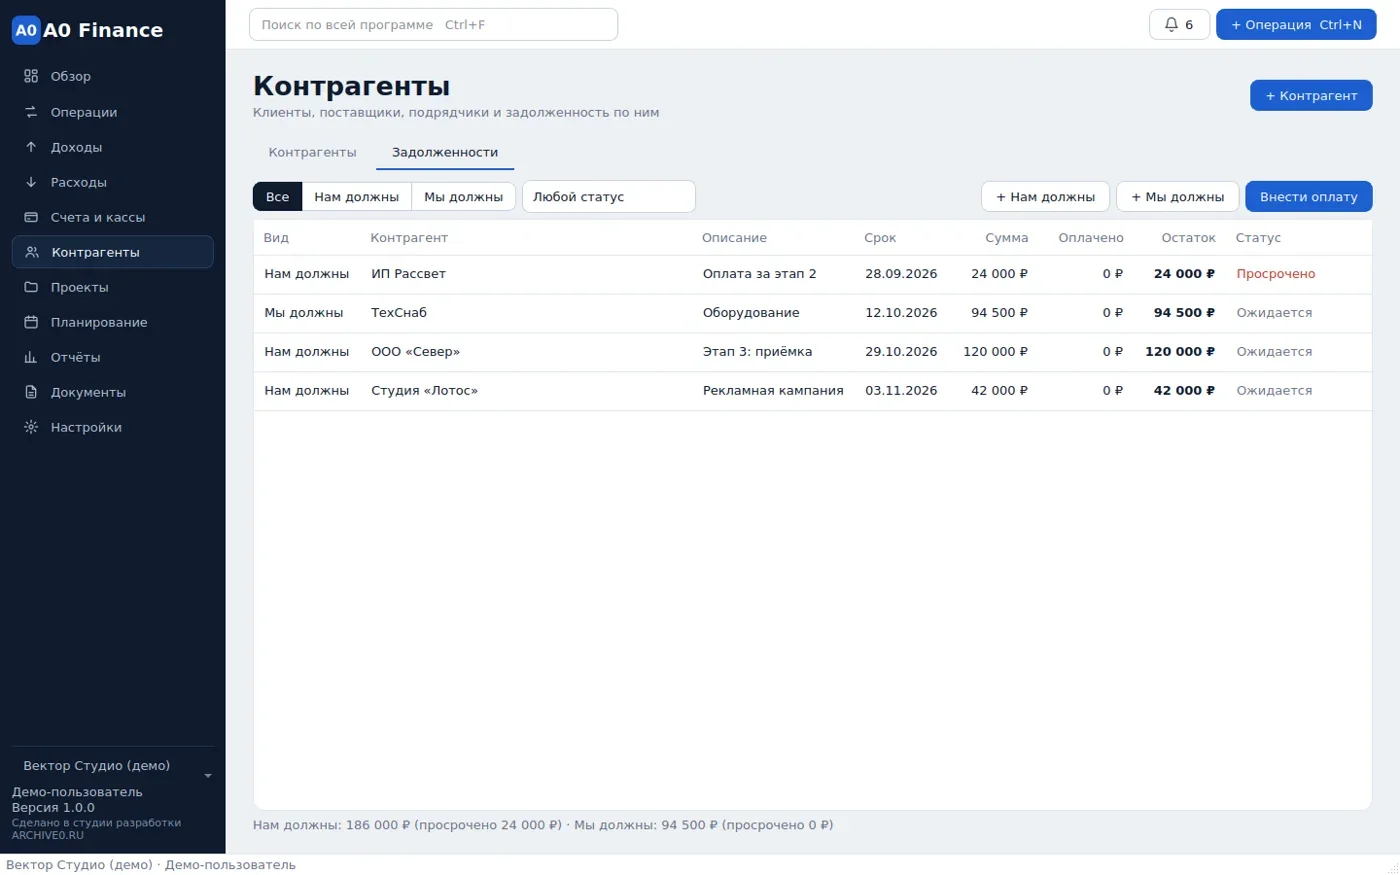Click the Контрагенты people icon
1400x875 pixels.
coord(32,252)
